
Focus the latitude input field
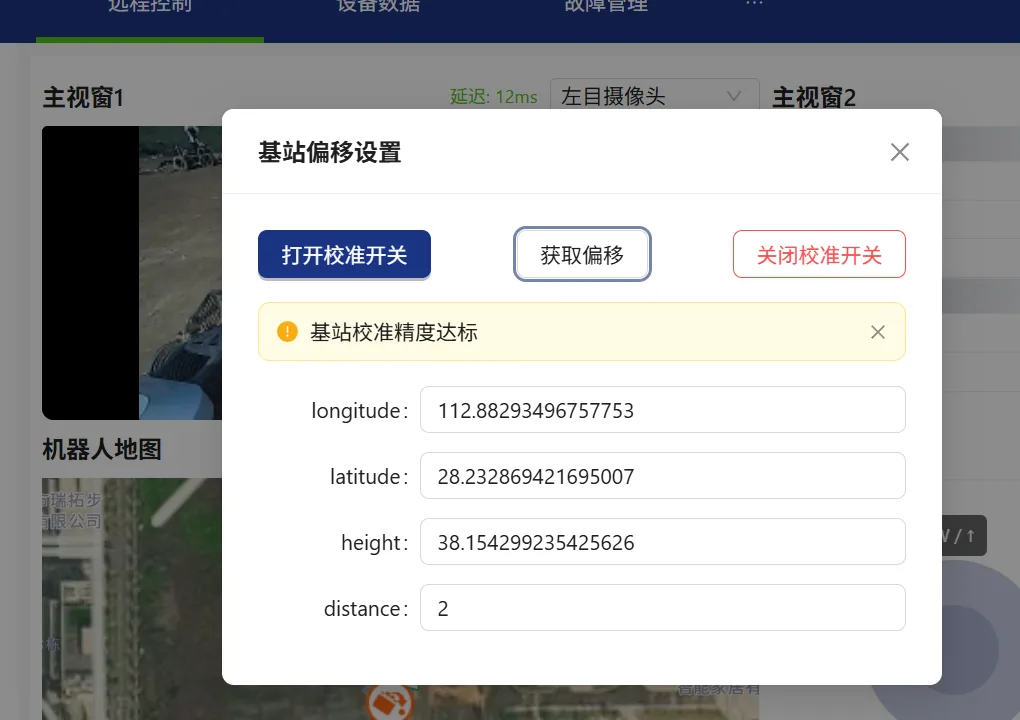coord(662,475)
